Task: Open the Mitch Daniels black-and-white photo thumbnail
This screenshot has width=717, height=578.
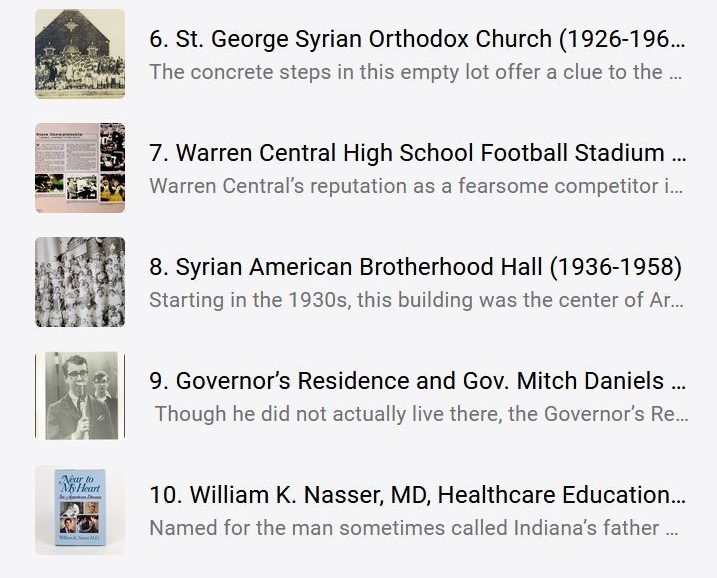Action: [x=80, y=395]
